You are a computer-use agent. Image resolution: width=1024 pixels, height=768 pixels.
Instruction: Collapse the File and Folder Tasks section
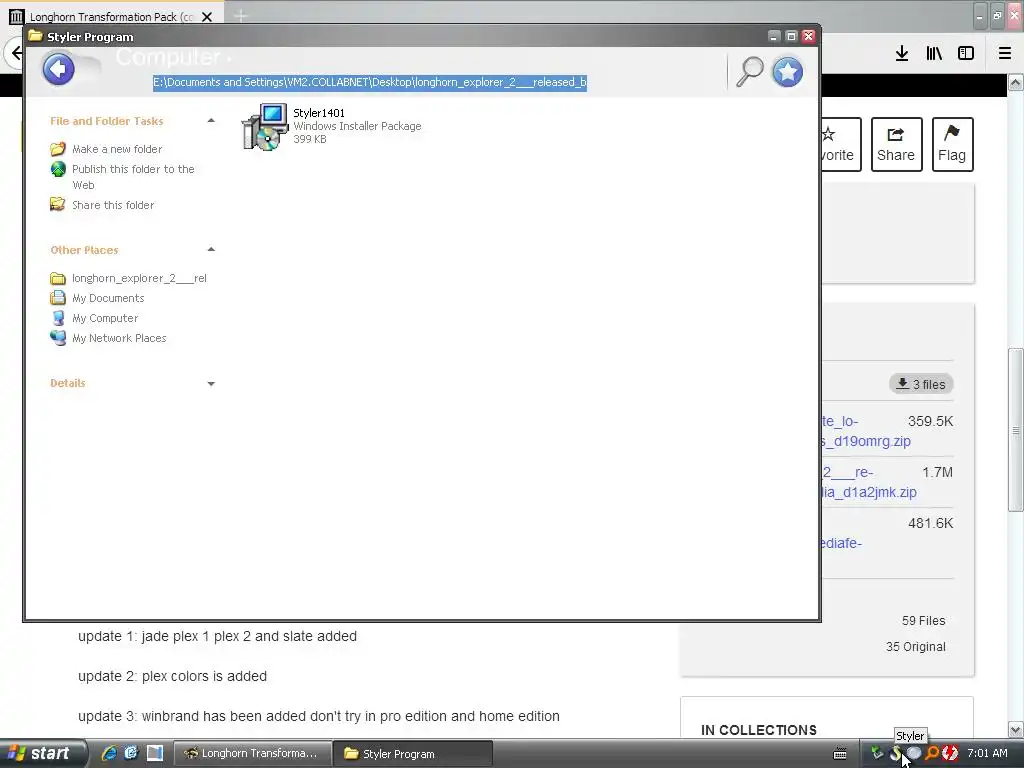(211, 121)
